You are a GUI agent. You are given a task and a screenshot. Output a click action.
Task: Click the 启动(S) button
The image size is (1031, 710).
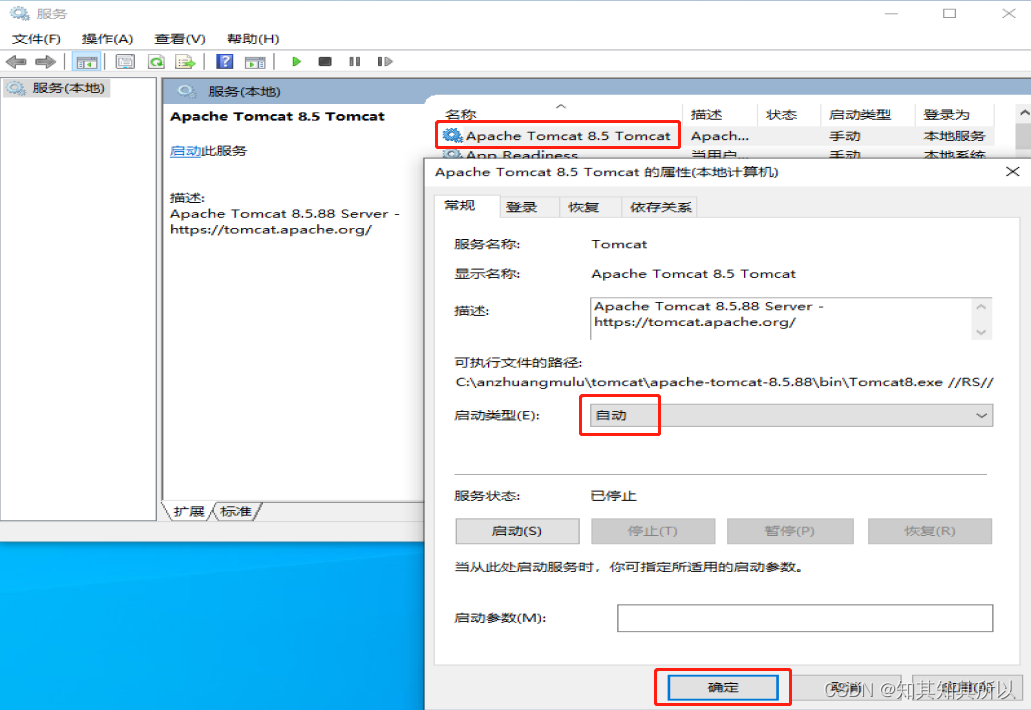pos(517,531)
